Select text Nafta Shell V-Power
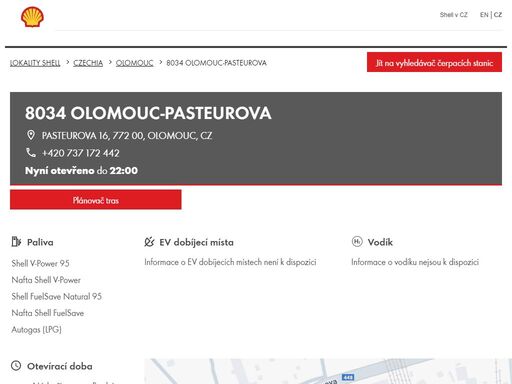 tap(46, 280)
